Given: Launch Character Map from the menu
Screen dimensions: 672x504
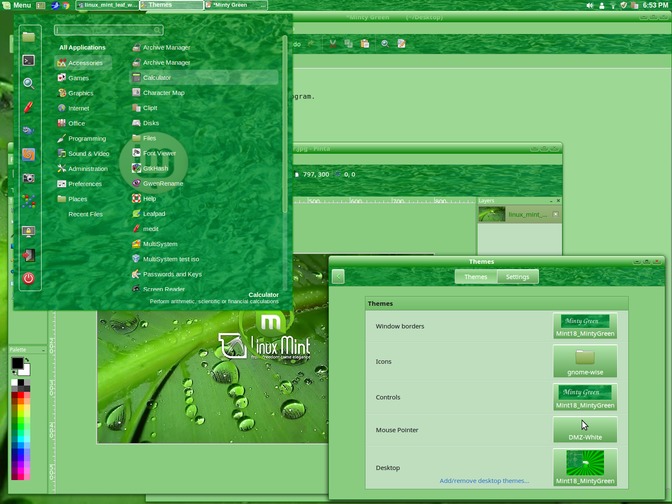Looking at the screenshot, I should tap(159, 93).
